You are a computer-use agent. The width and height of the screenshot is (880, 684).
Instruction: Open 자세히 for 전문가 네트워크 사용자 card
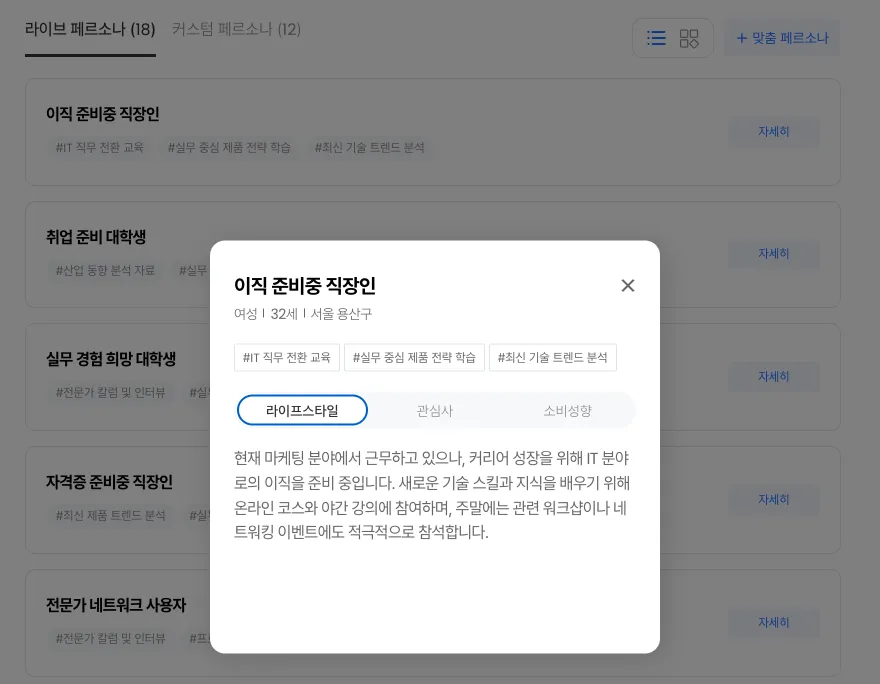coord(773,622)
